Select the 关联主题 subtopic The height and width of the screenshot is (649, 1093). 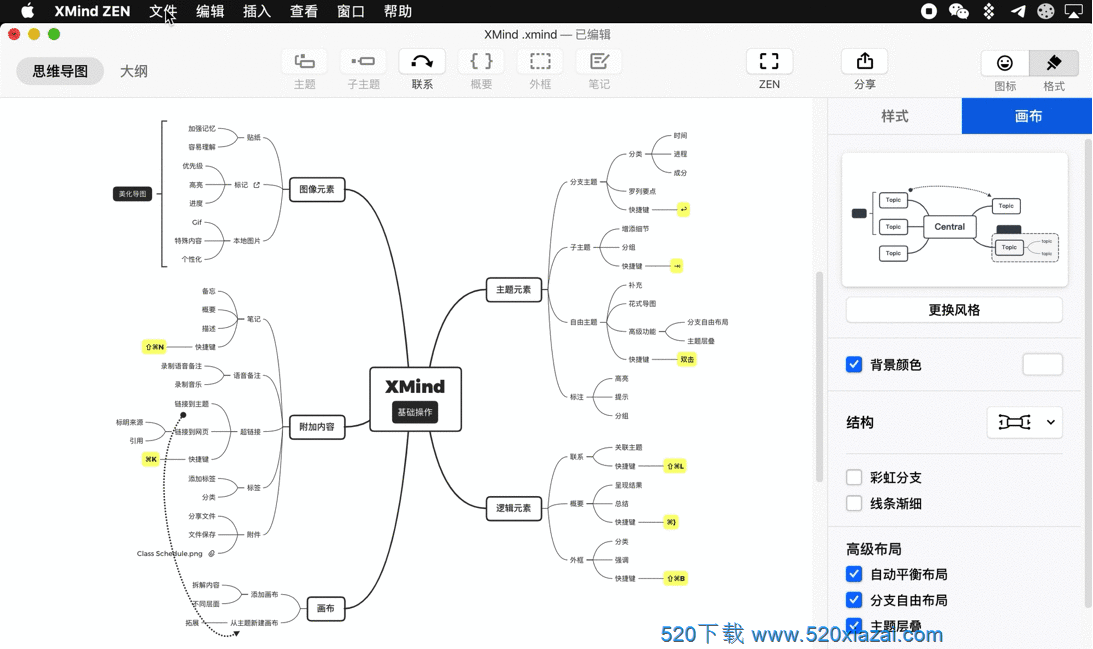pyautogui.click(x=628, y=448)
